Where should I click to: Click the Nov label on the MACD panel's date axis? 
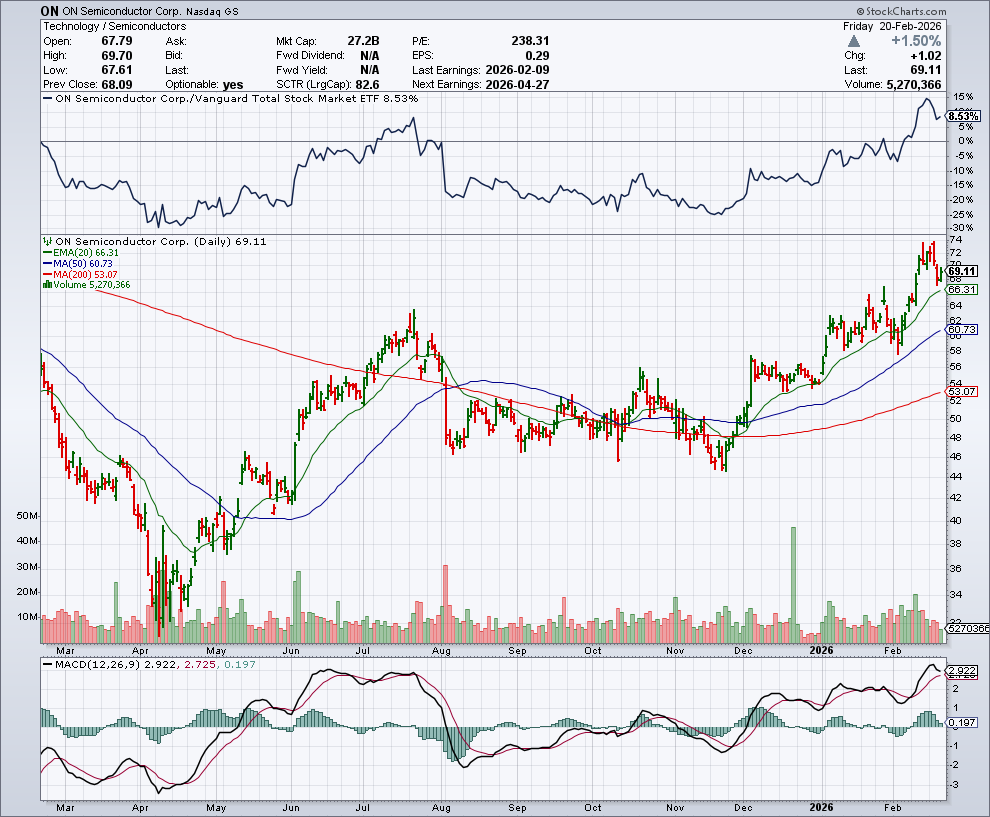coord(675,808)
